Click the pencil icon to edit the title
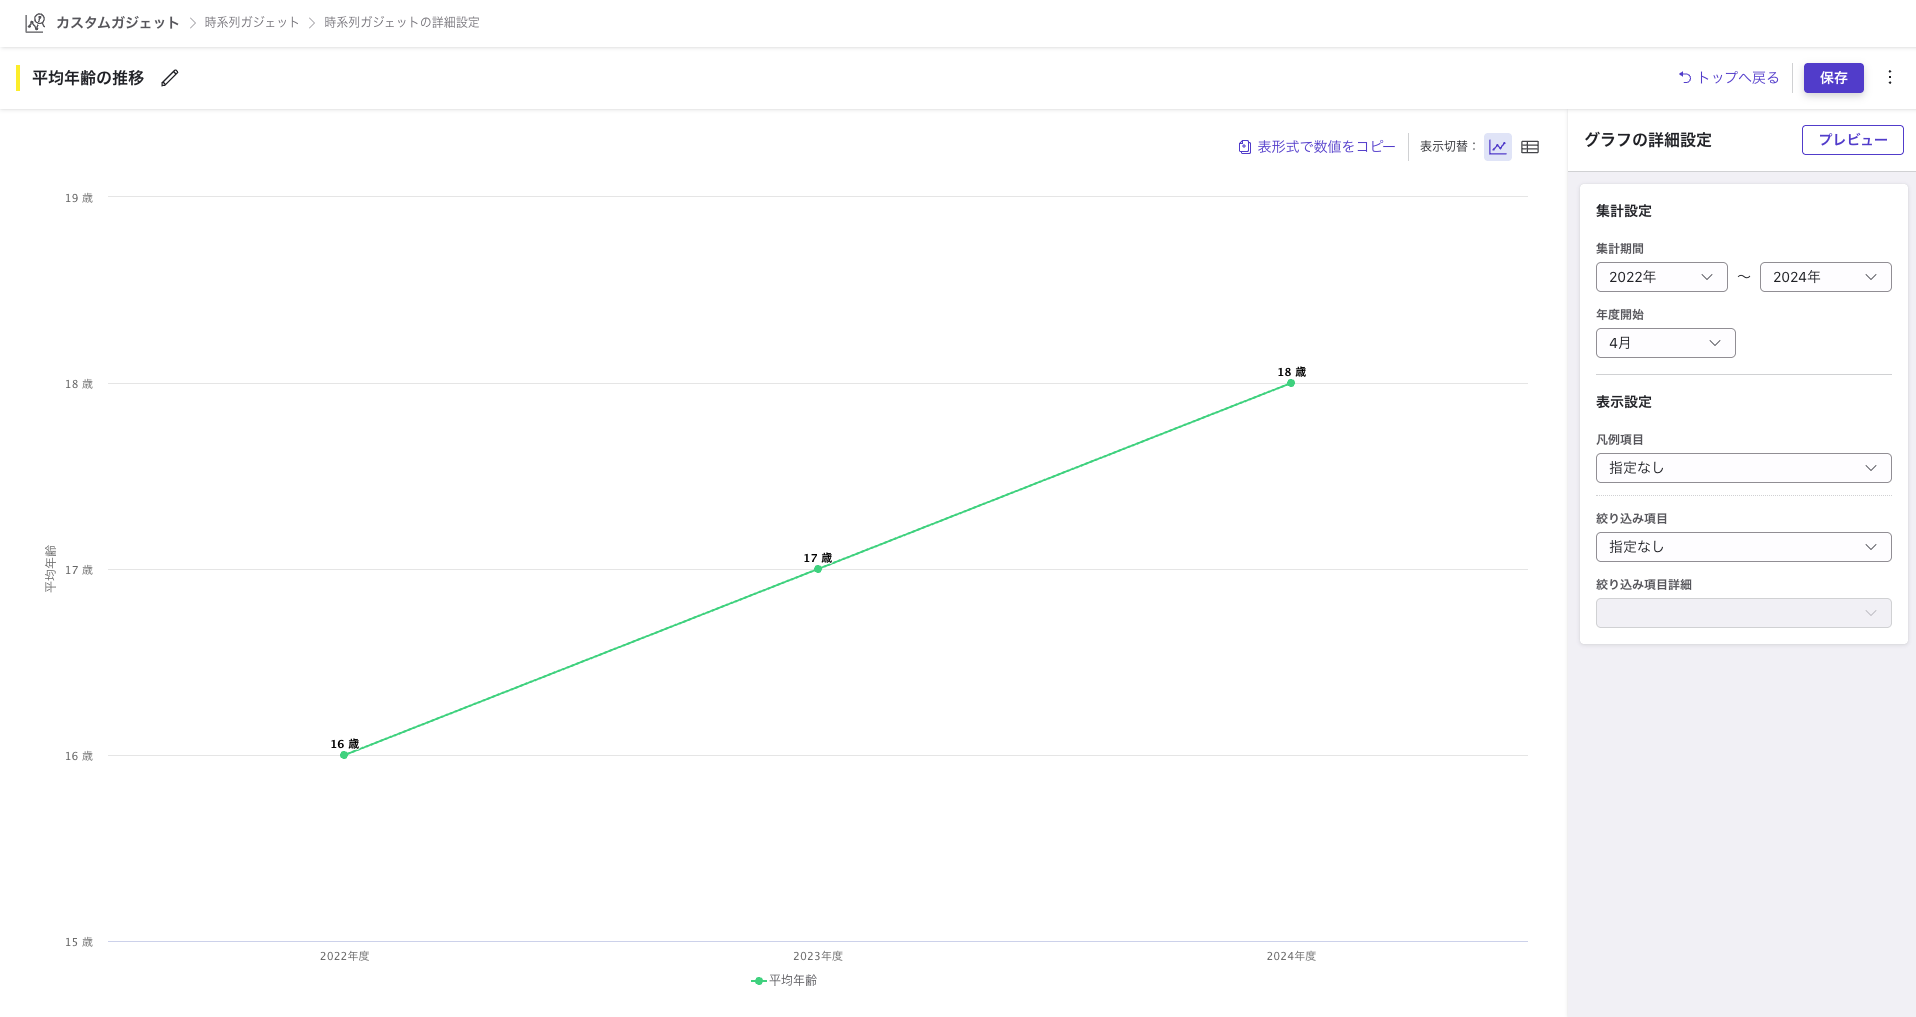The height and width of the screenshot is (1017, 1916). [170, 78]
